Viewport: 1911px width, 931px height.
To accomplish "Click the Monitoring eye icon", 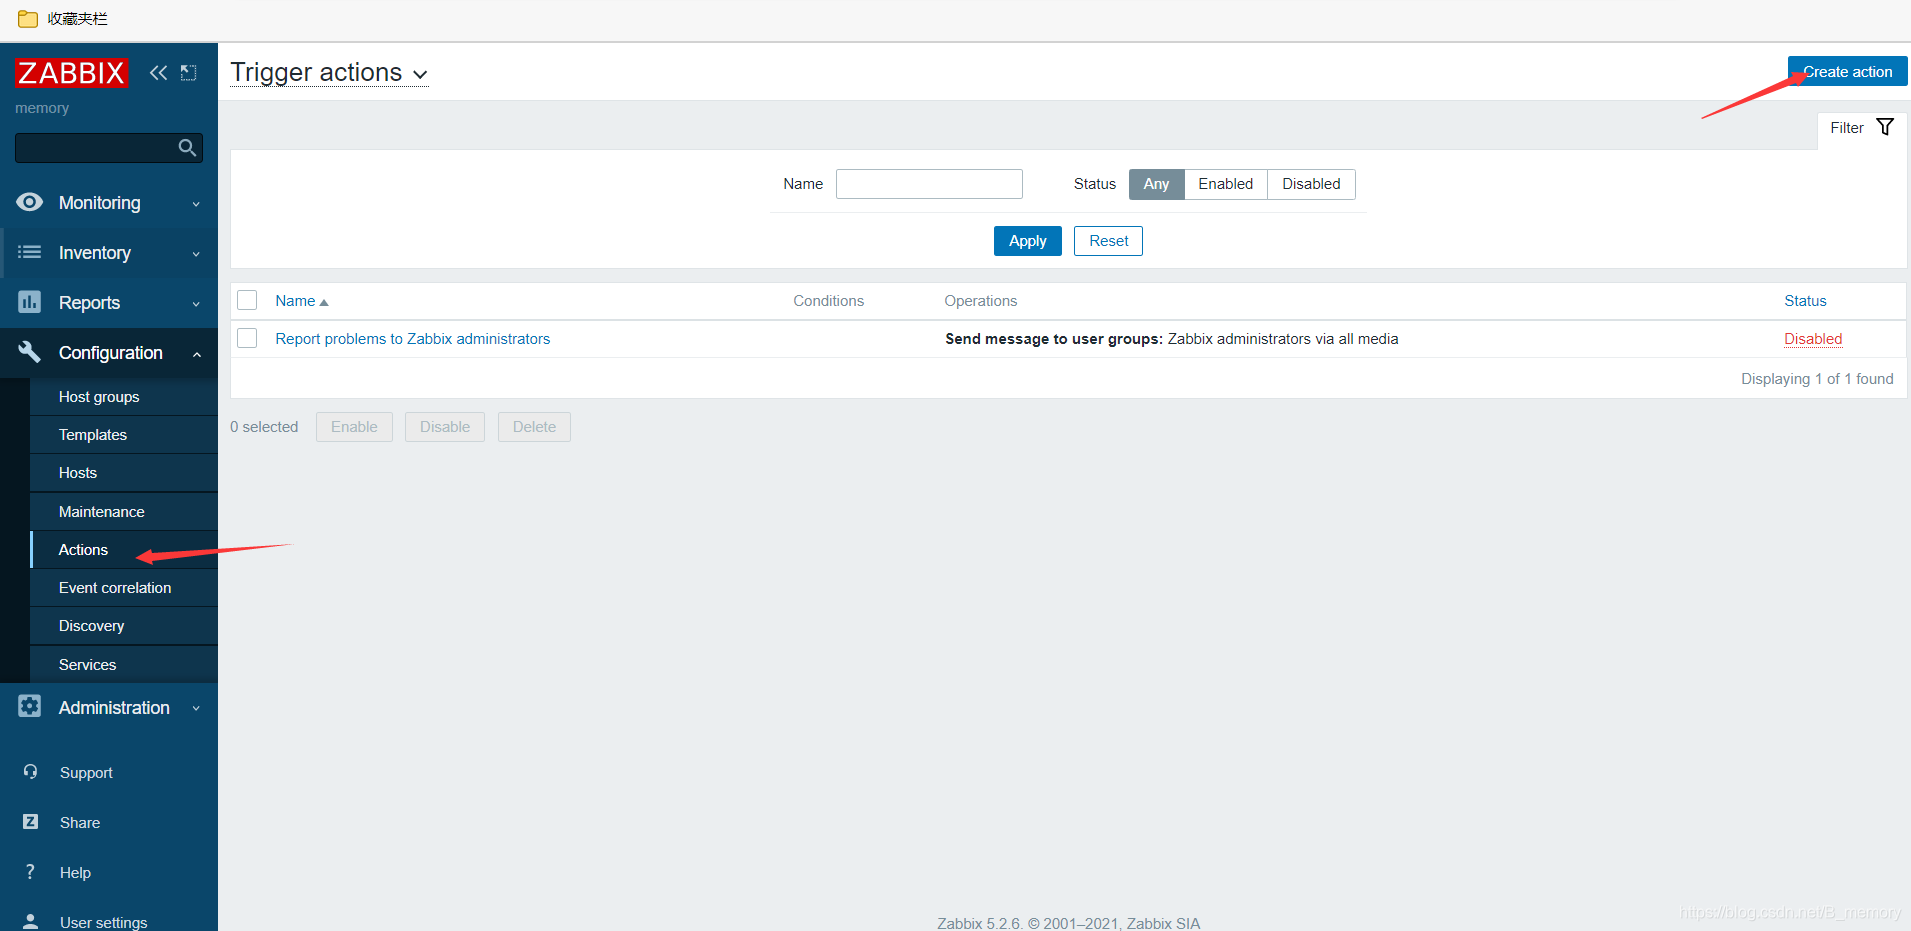I will coord(30,202).
